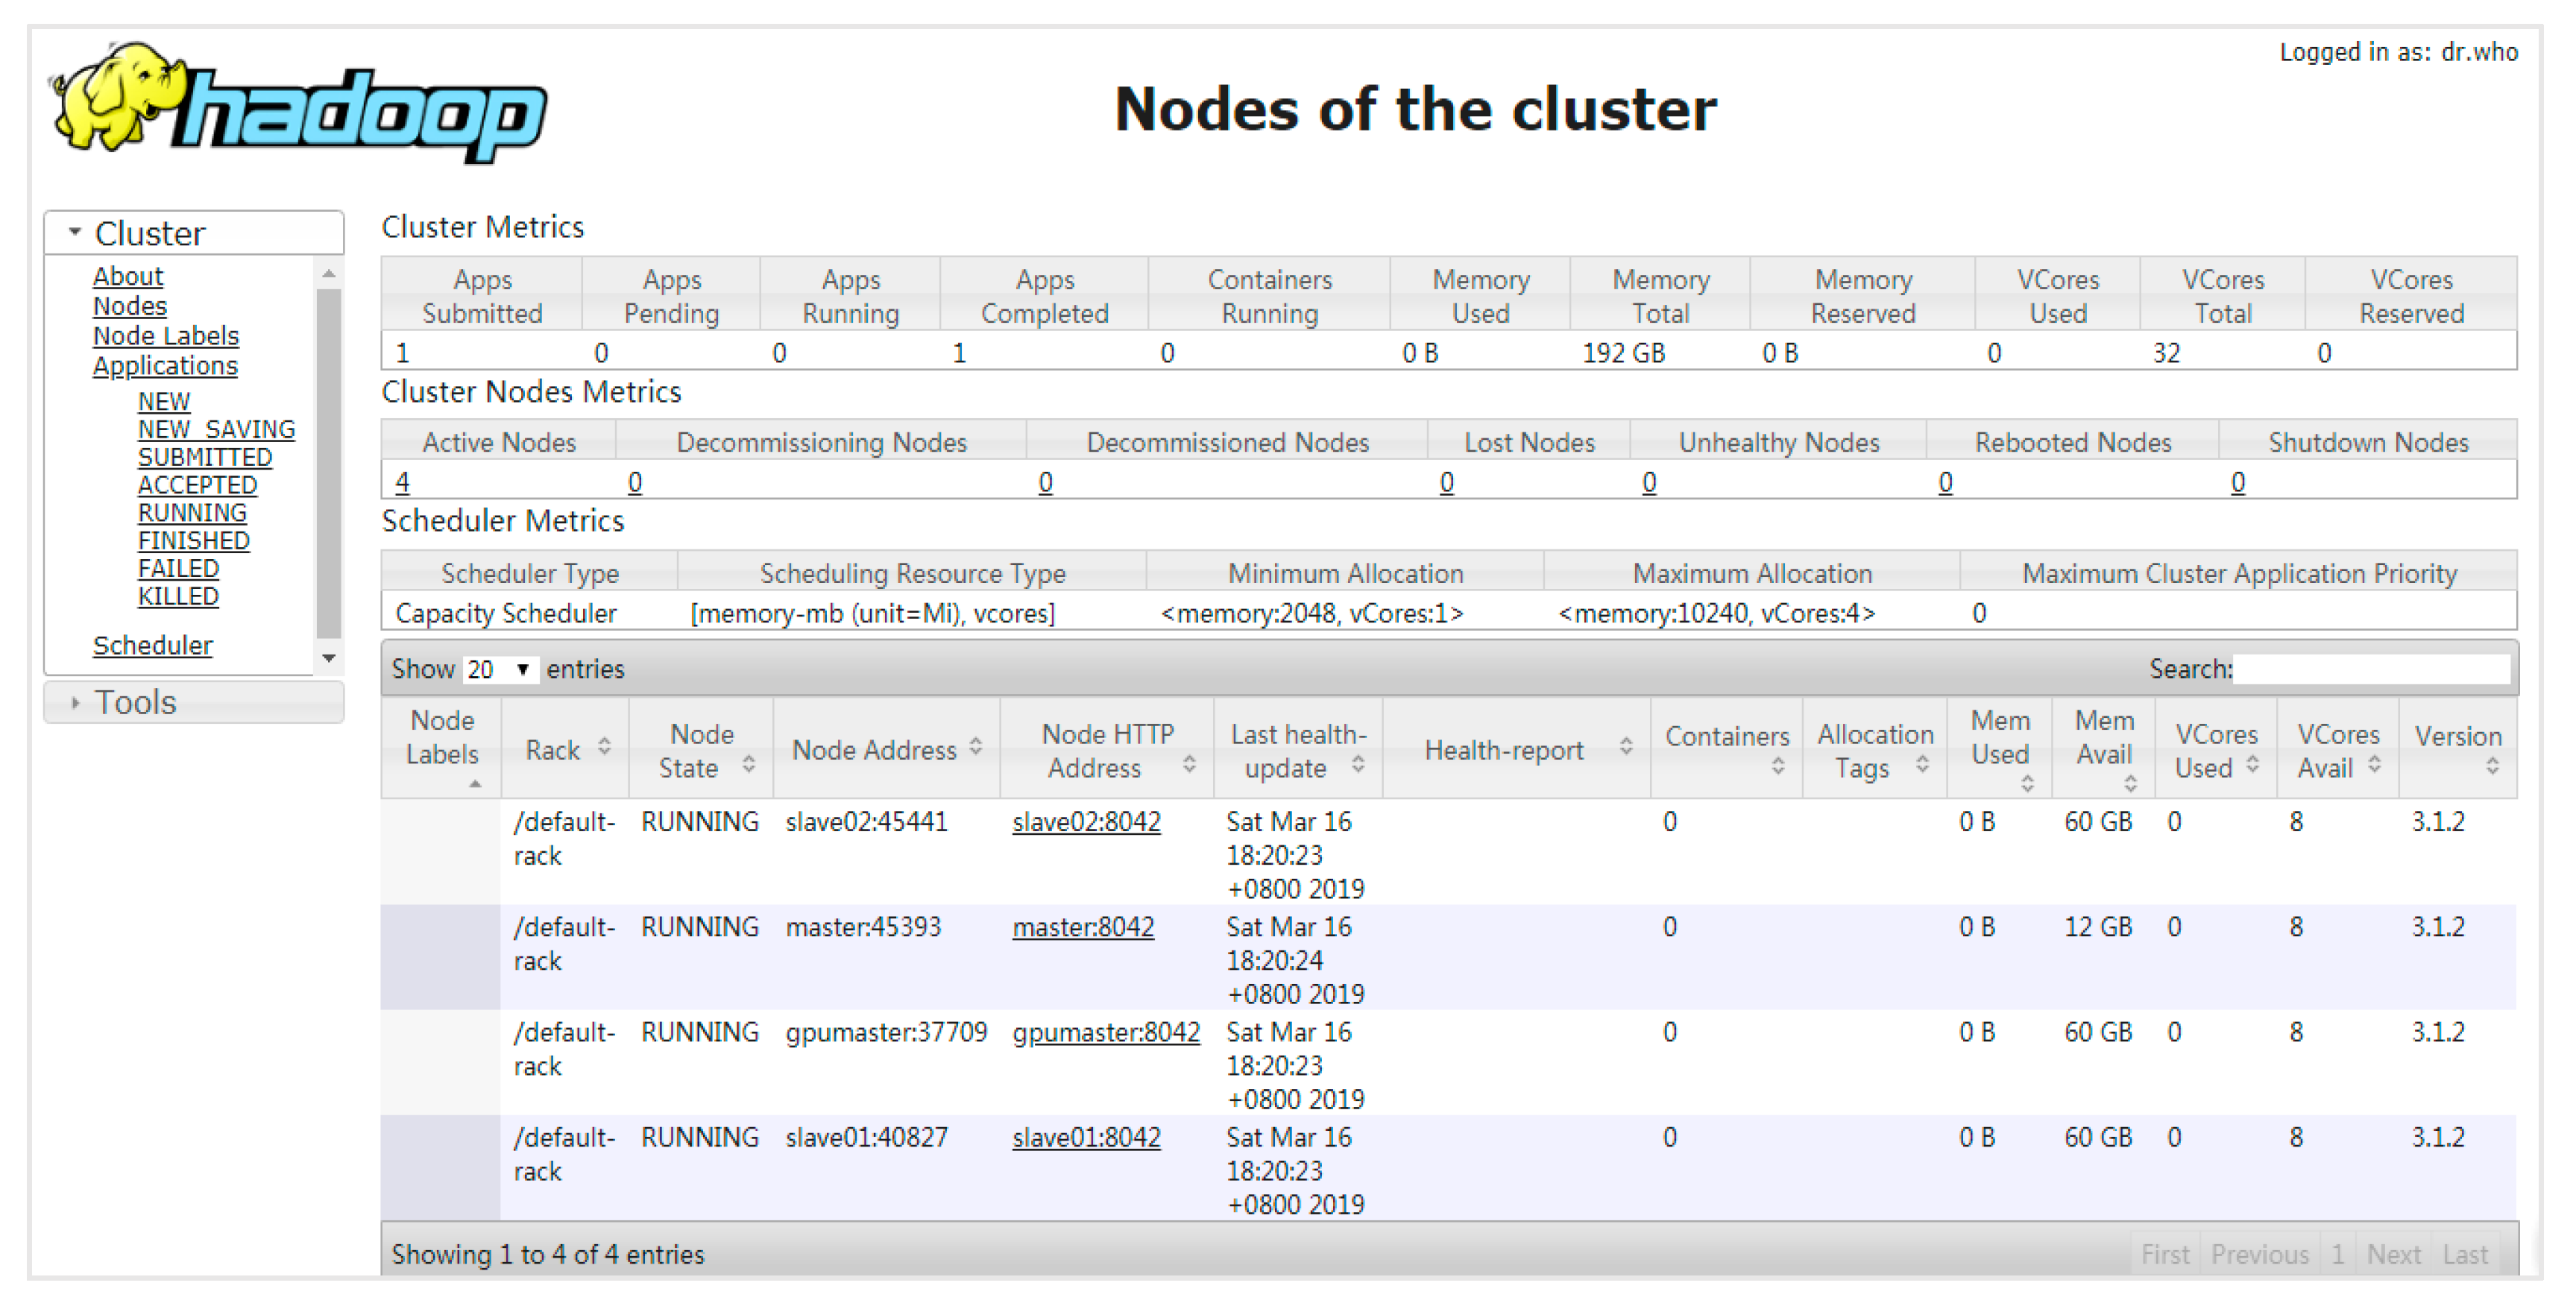Viewport: 2576px width, 1312px height.
Task: Open the Show entries count dropdown
Action: click(500, 670)
